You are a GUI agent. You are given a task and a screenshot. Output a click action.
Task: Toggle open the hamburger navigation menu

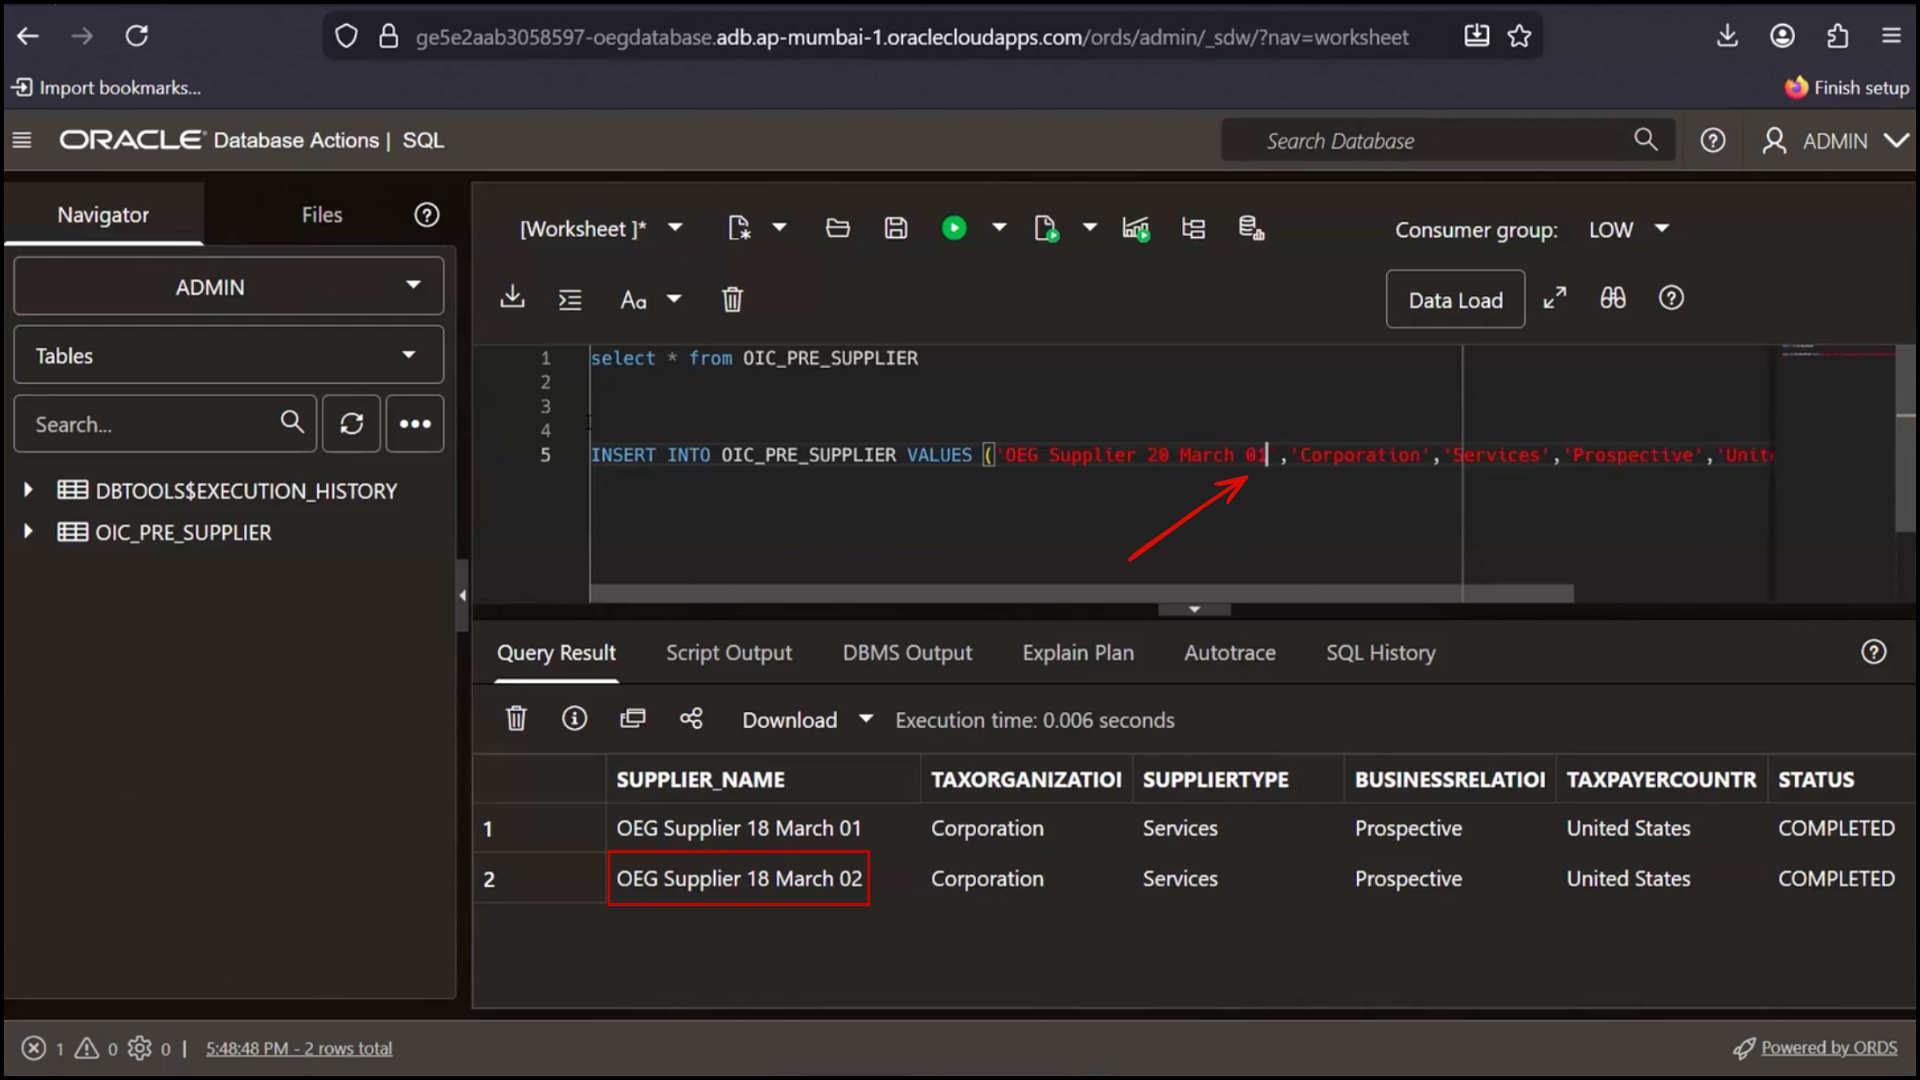[22, 140]
